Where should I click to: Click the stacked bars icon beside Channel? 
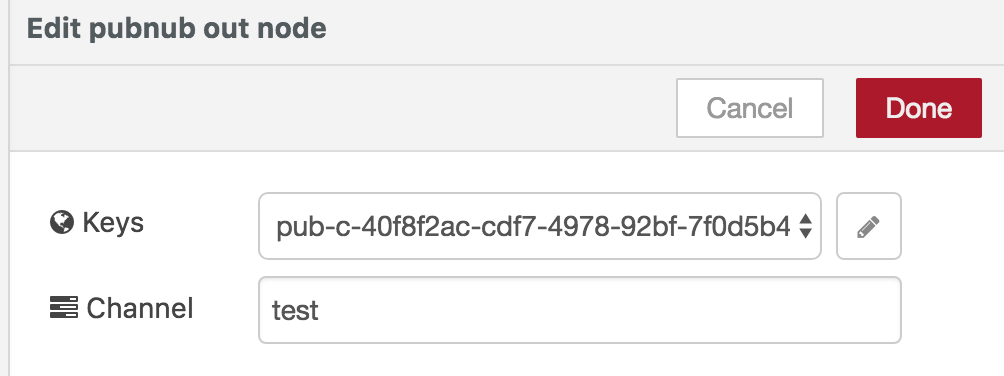tap(63, 307)
